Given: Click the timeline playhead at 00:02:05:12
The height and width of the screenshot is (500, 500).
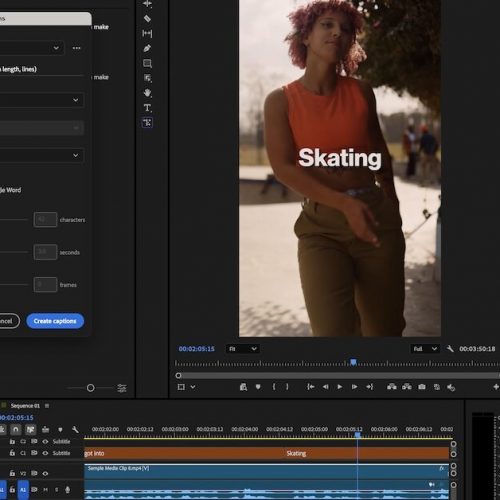Looking at the screenshot, I should point(358,435).
